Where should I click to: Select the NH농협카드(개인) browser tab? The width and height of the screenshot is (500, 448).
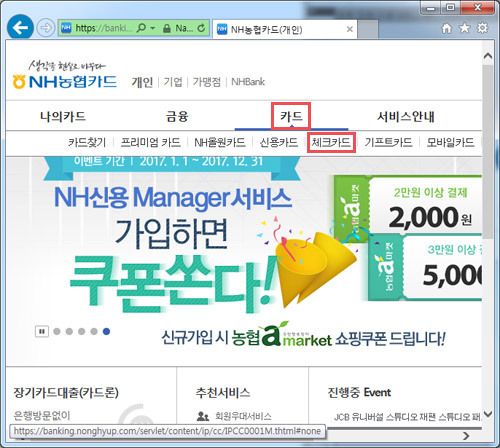coord(285,29)
